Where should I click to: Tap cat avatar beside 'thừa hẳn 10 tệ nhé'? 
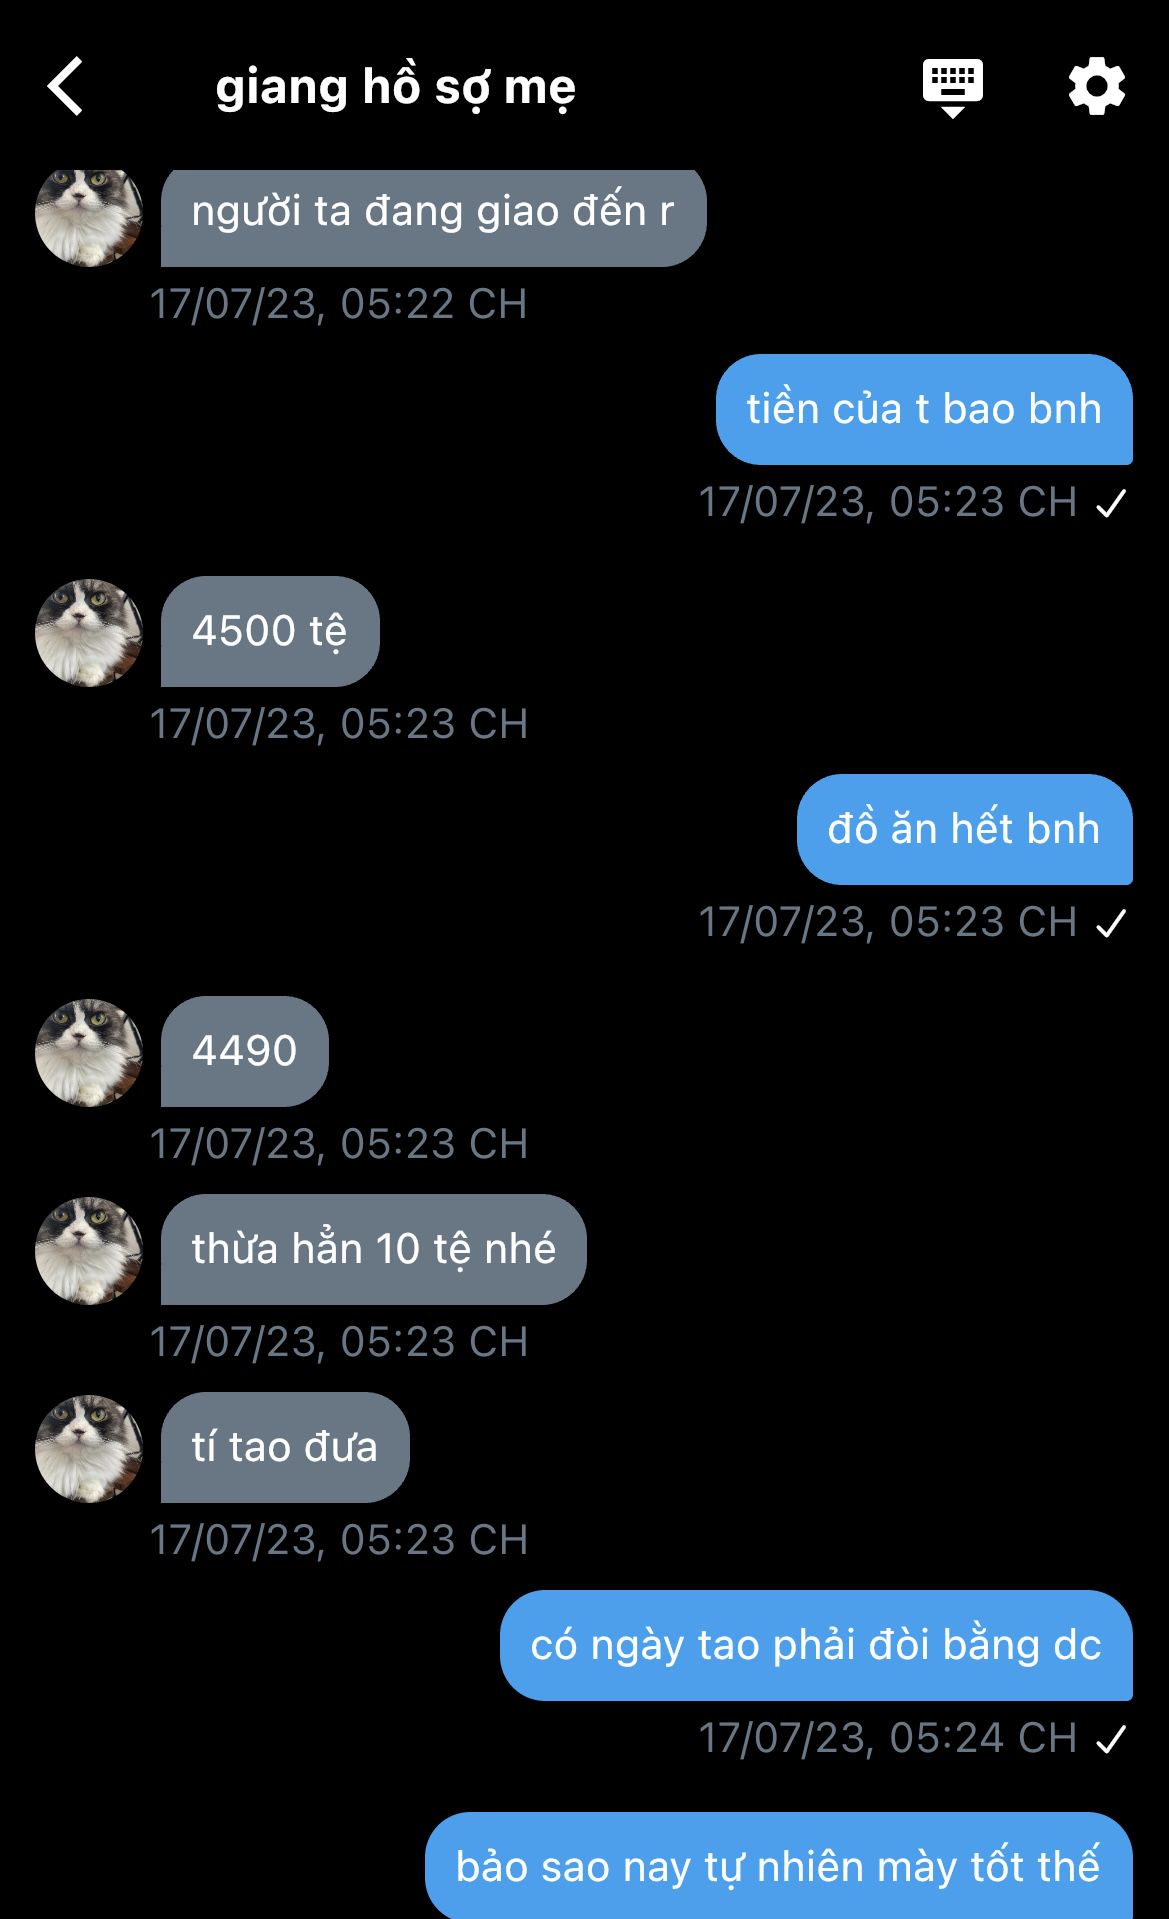click(x=89, y=1251)
